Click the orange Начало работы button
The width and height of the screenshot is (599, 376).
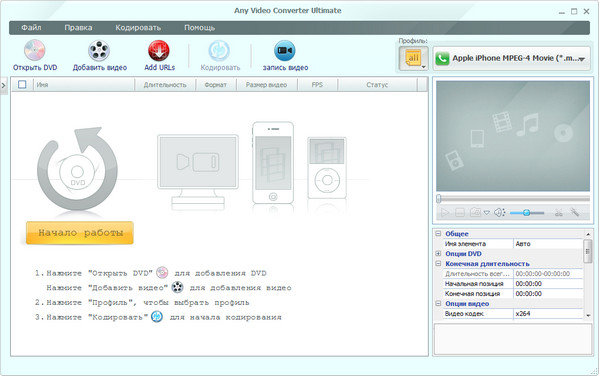click(x=80, y=232)
